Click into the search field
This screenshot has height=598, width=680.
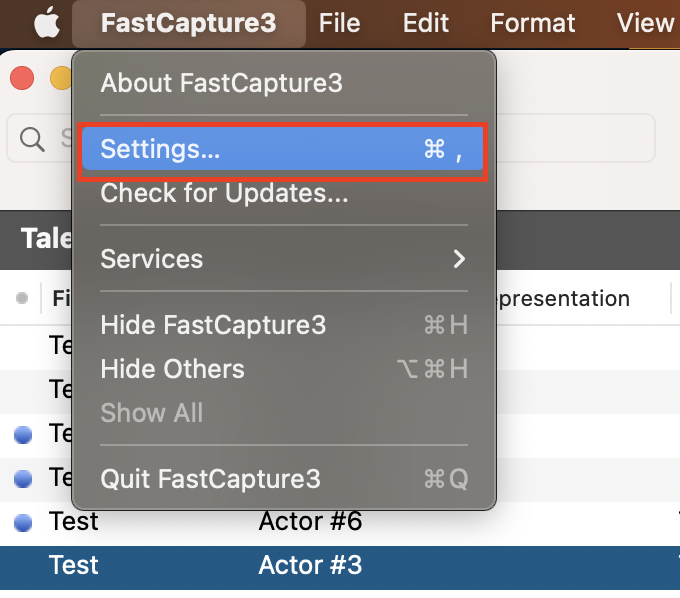point(580,139)
